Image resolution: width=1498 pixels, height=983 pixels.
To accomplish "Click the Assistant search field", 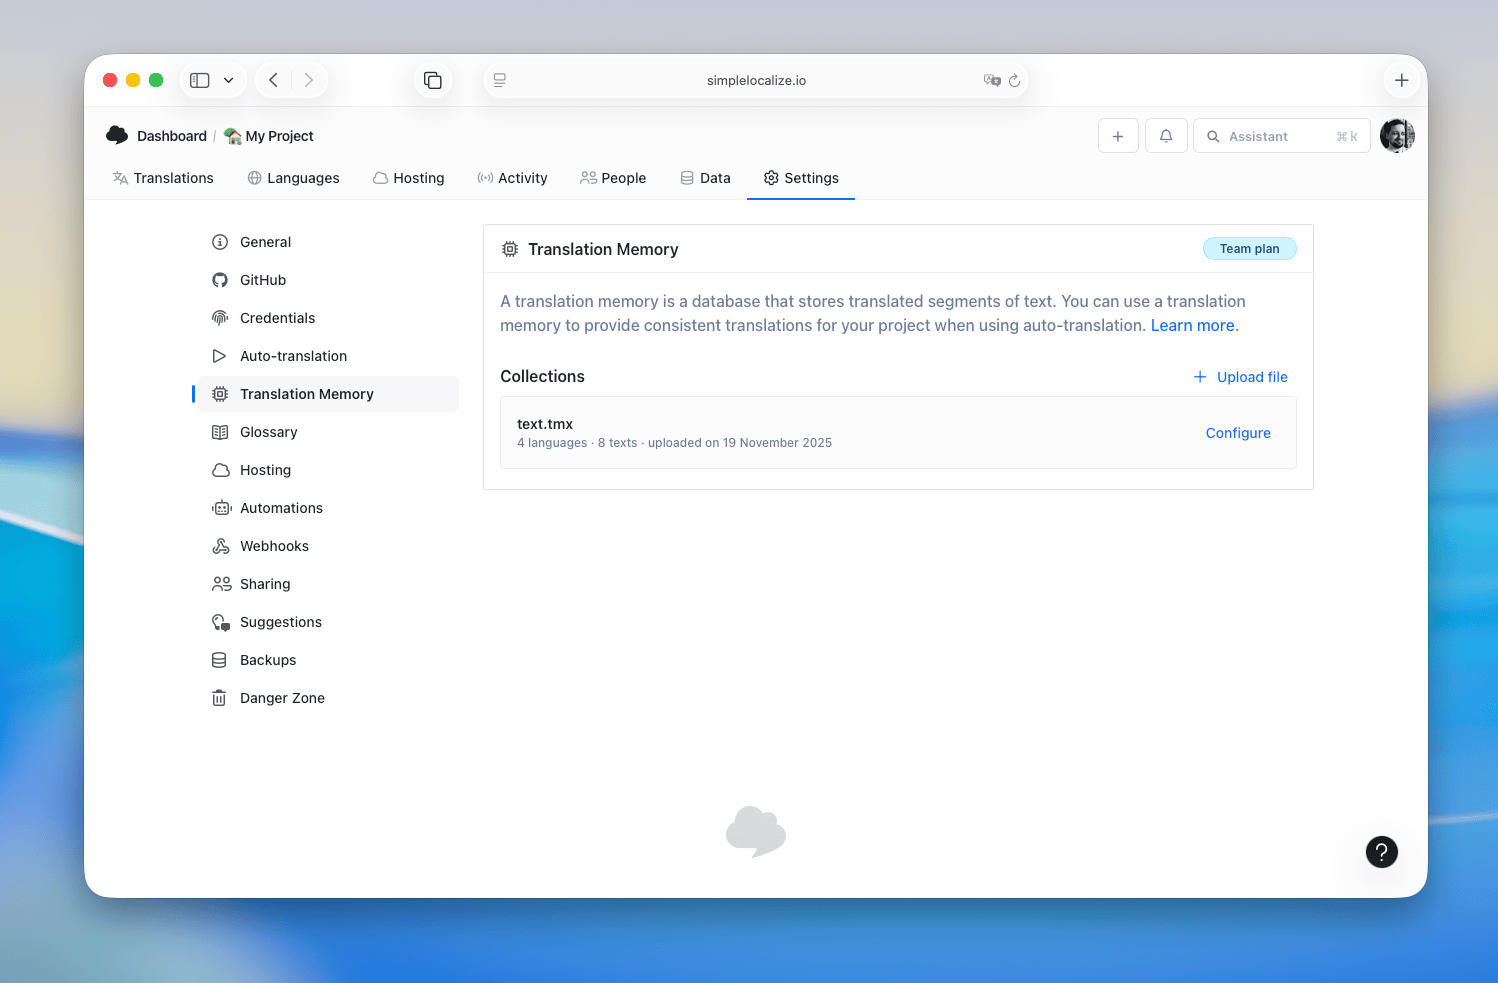I will [1280, 136].
